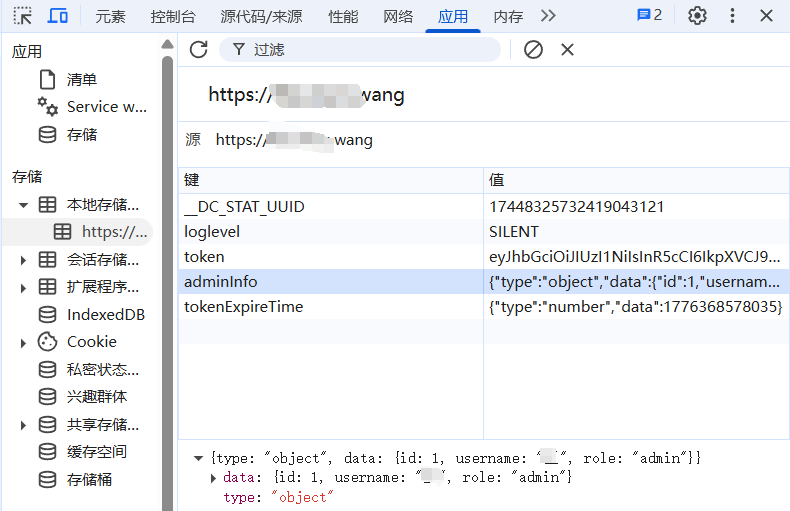Open the 内存 tab
Screen dimensions: 790x511
508,17
